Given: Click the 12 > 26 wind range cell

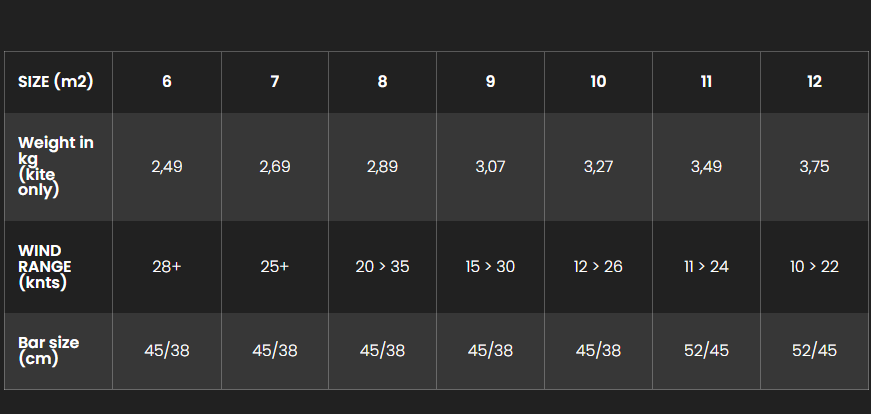Looking at the screenshot, I should (x=598, y=267).
